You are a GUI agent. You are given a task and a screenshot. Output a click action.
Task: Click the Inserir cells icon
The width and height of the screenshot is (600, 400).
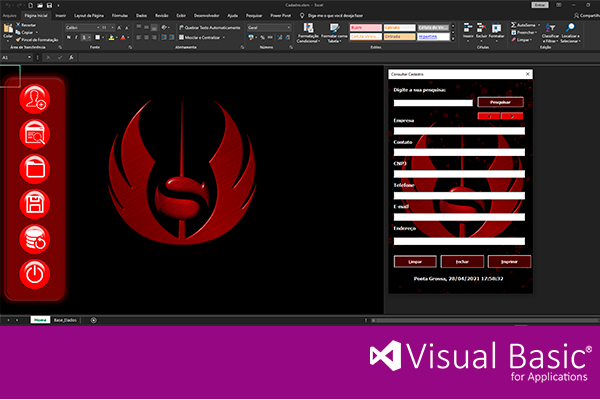tap(468, 28)
